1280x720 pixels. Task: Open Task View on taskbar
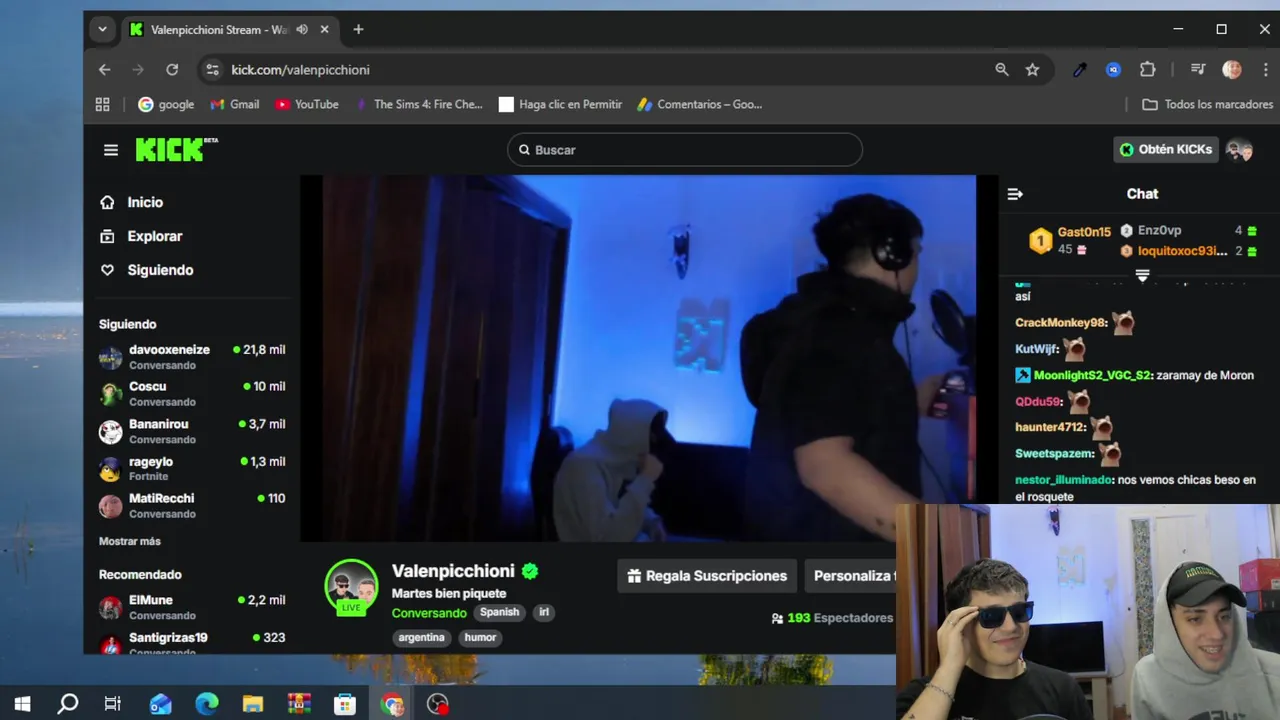coord(113,704)
